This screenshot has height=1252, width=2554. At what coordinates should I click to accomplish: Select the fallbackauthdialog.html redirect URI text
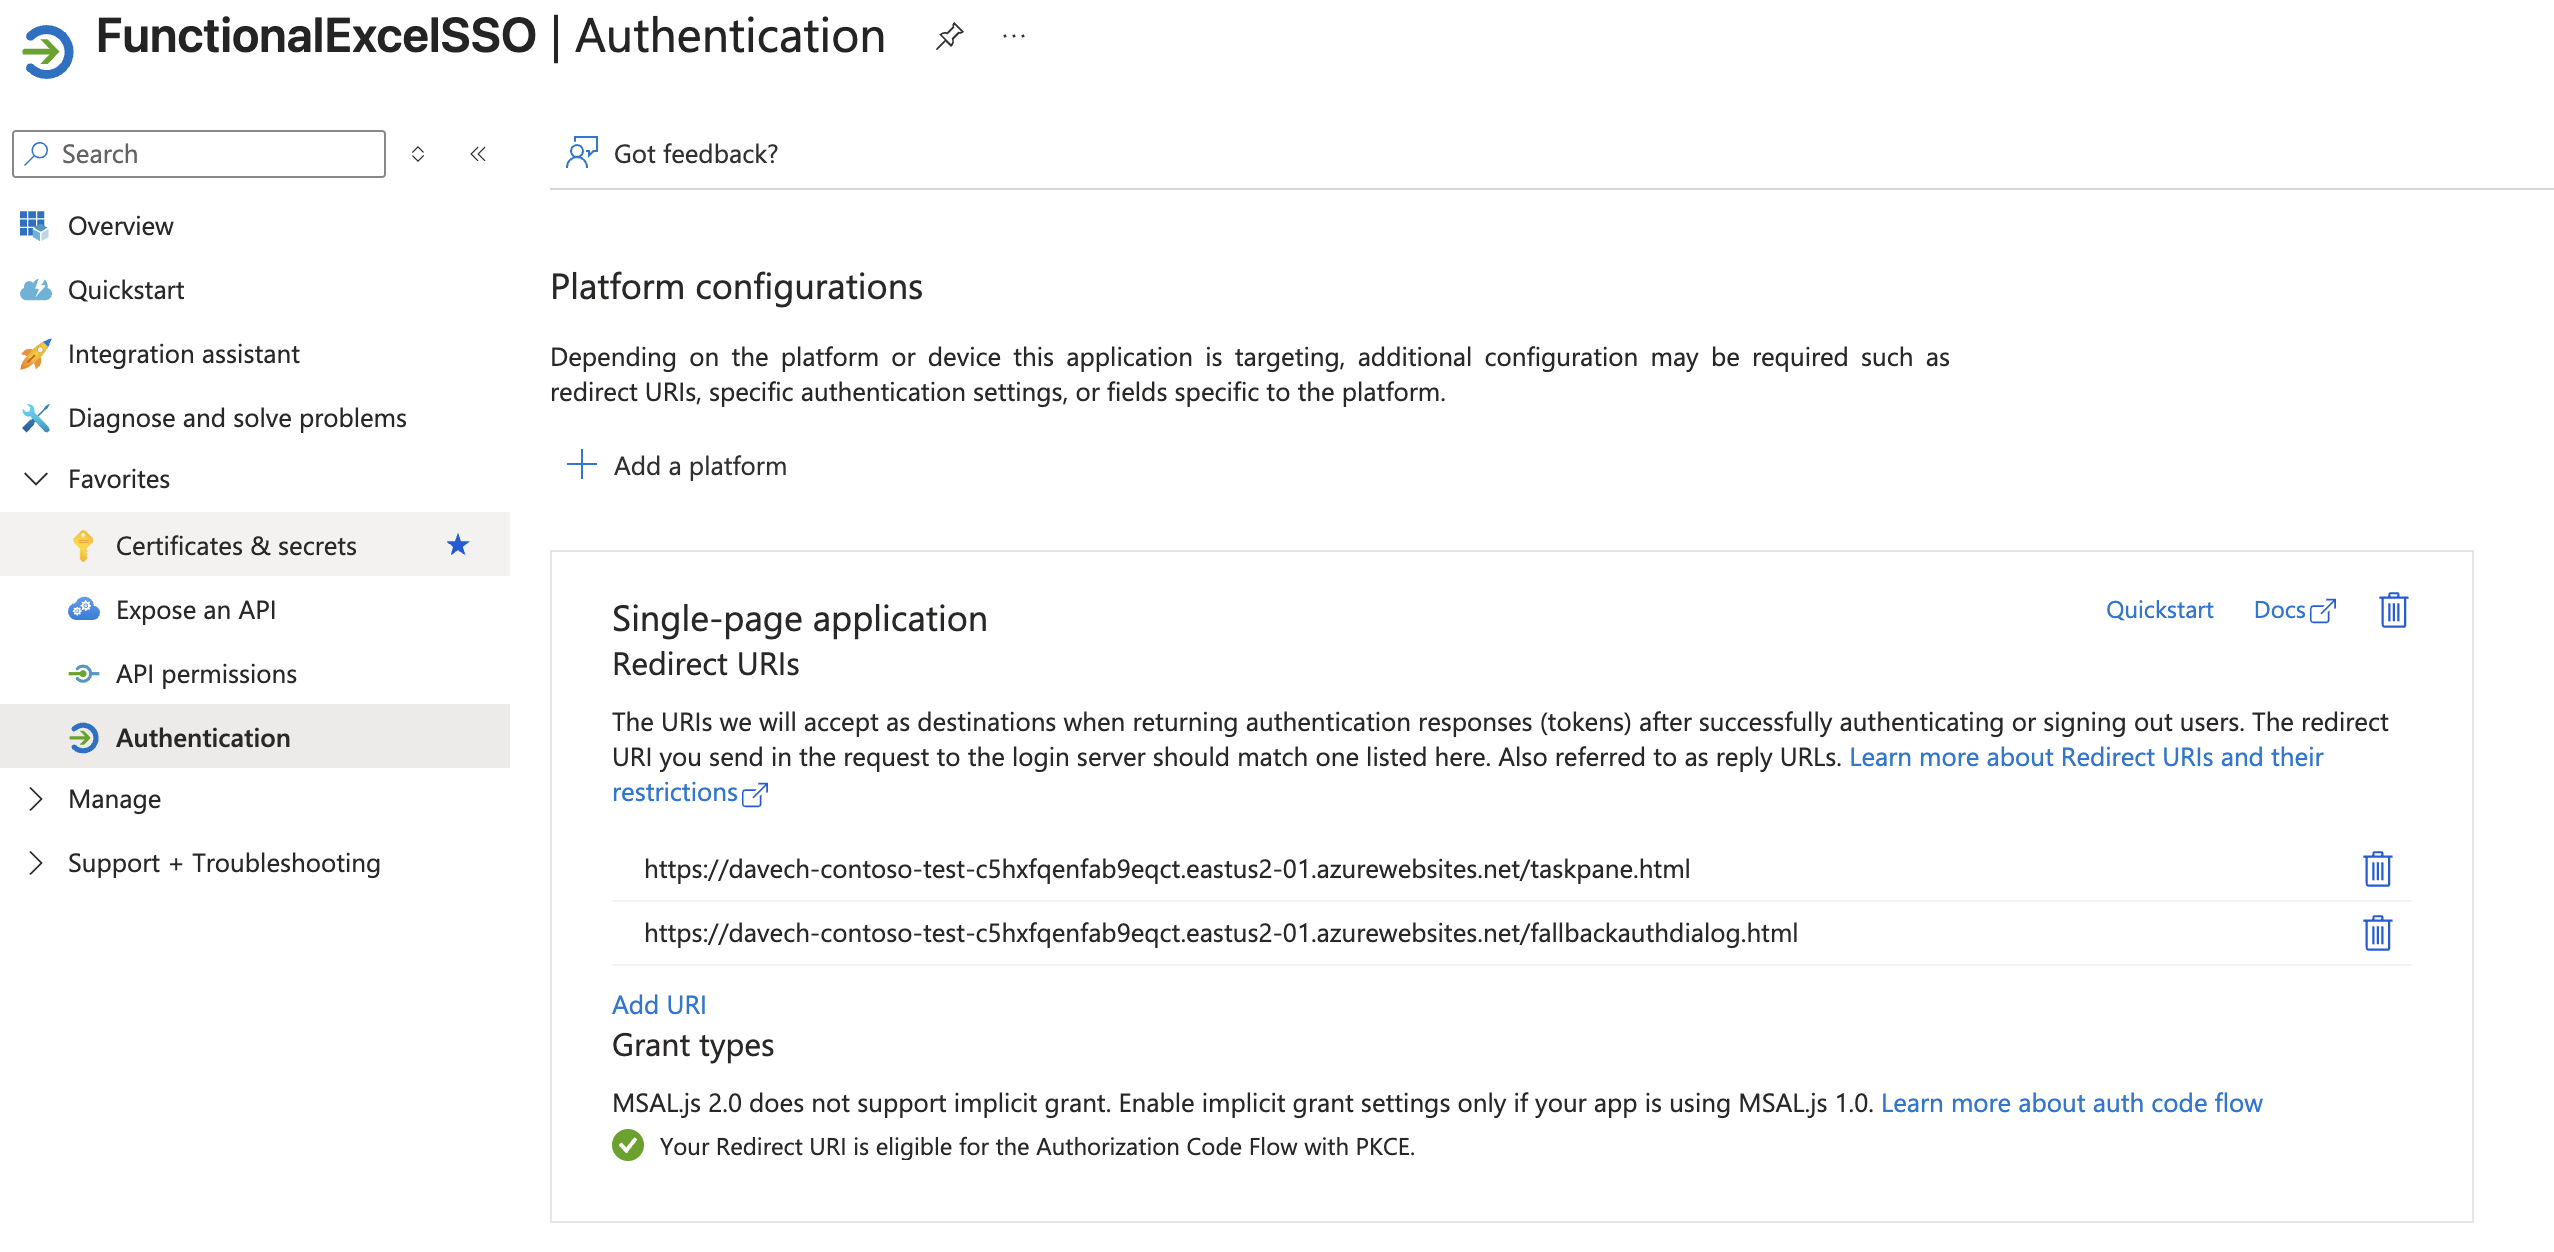[x=1221, y=933]
